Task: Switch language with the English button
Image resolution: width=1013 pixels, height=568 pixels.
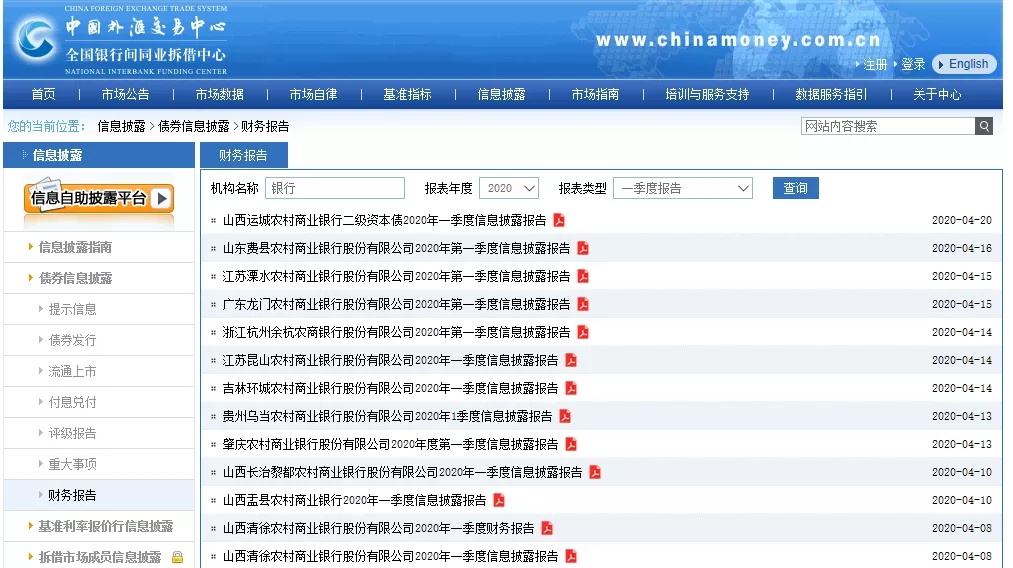Action: (965, 64)
